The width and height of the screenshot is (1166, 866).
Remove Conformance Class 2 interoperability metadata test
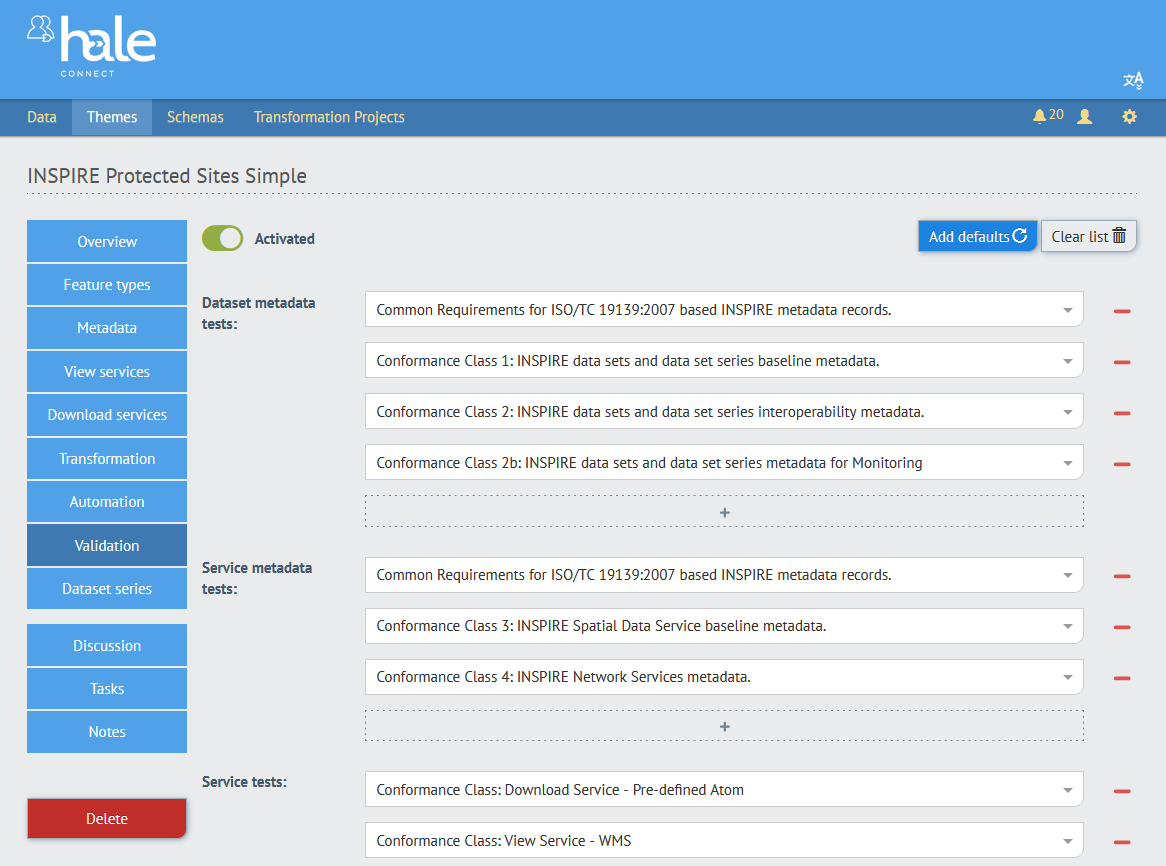pyautogui.click(x=1122, y=413)
